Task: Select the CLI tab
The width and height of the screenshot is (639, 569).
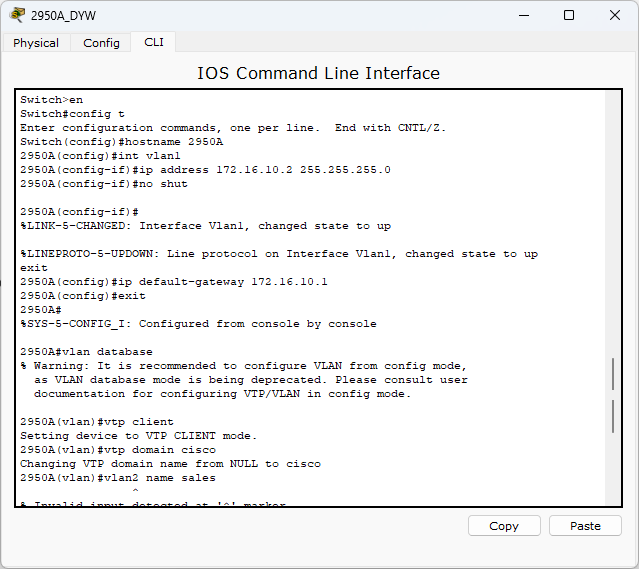Action: click(154, 42)
